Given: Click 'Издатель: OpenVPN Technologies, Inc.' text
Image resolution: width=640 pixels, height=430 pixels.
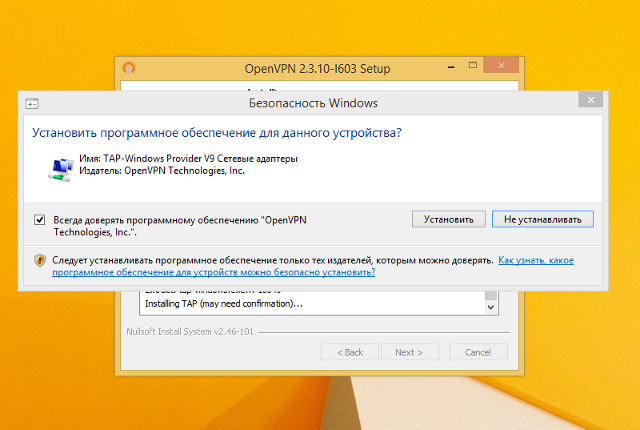Looking at the screenshot, I should 162,171.
